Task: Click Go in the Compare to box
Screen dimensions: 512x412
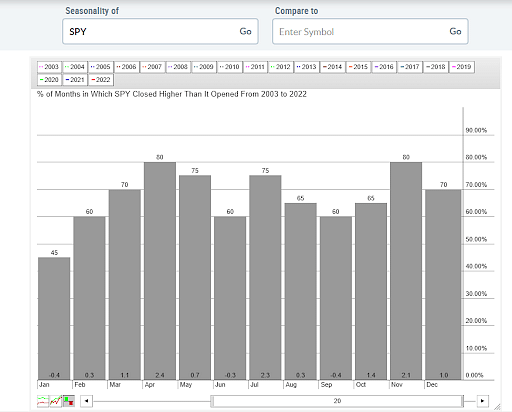Action: pos(455,31)
